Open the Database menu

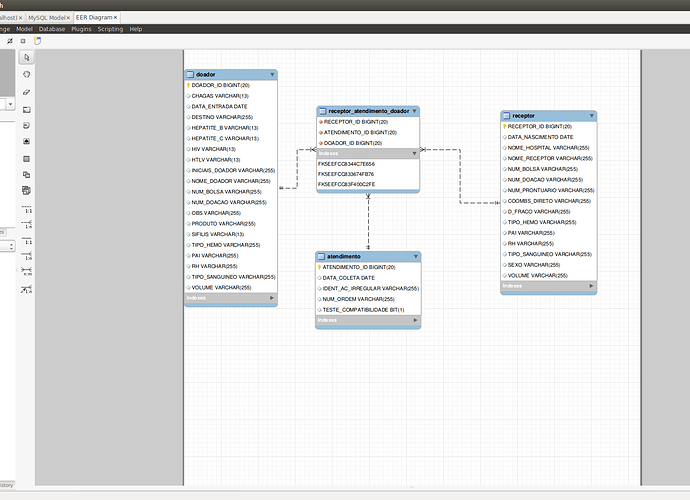[52, 29]
